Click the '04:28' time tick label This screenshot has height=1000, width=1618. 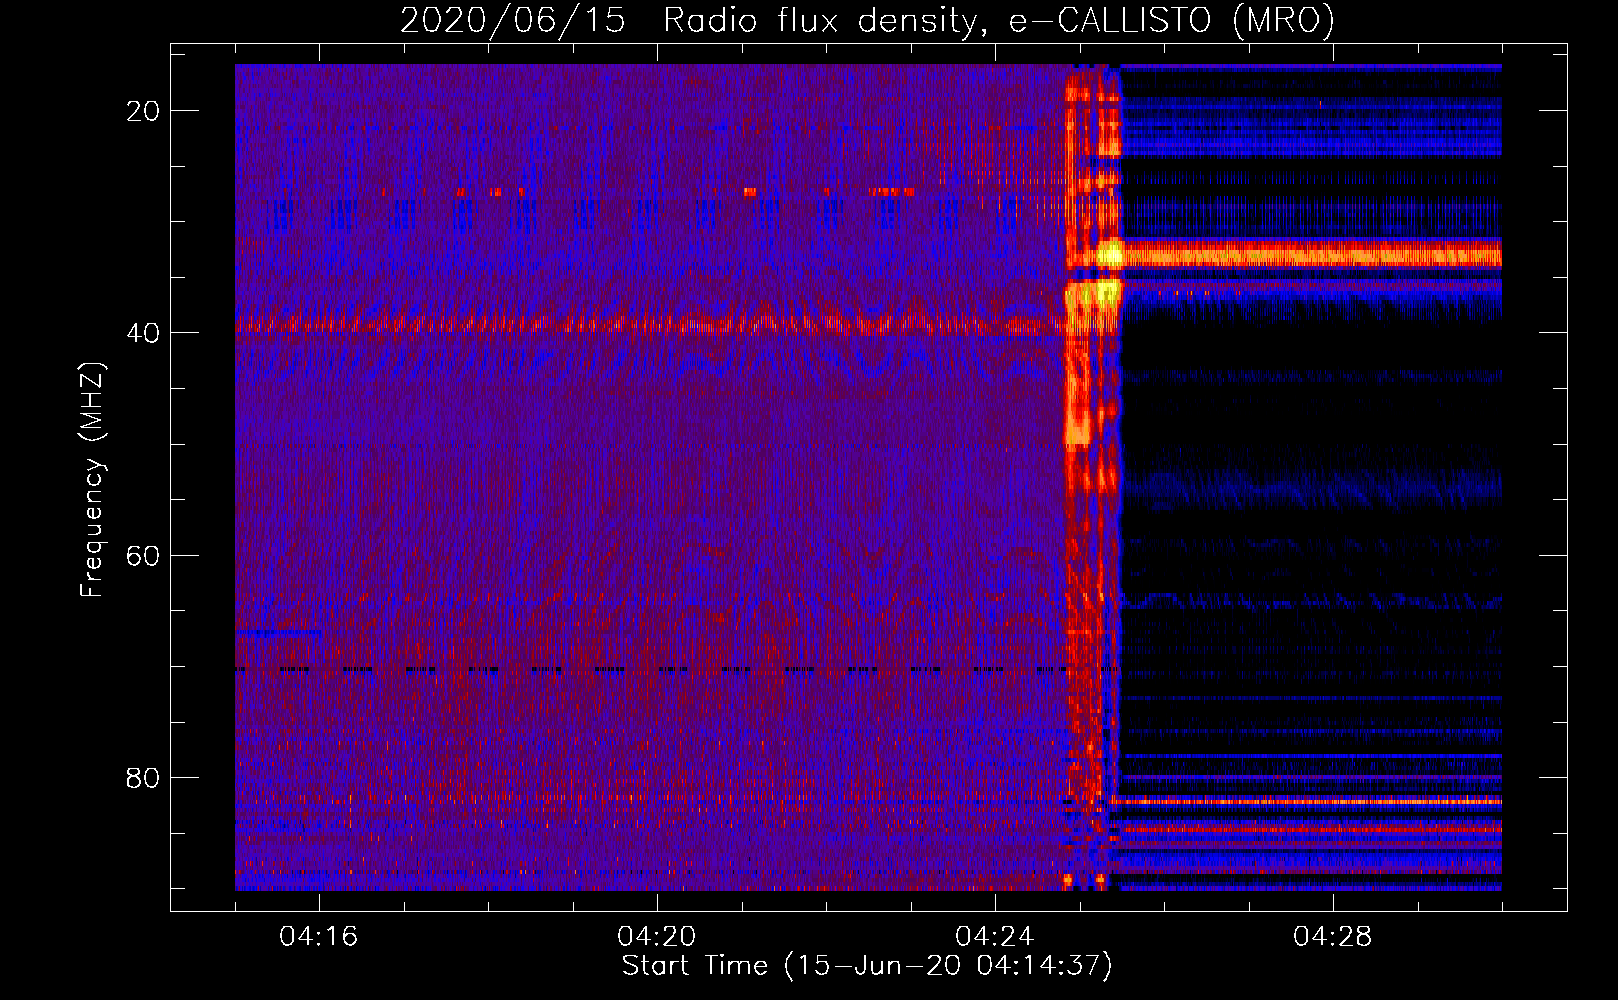click(1333, 937)
